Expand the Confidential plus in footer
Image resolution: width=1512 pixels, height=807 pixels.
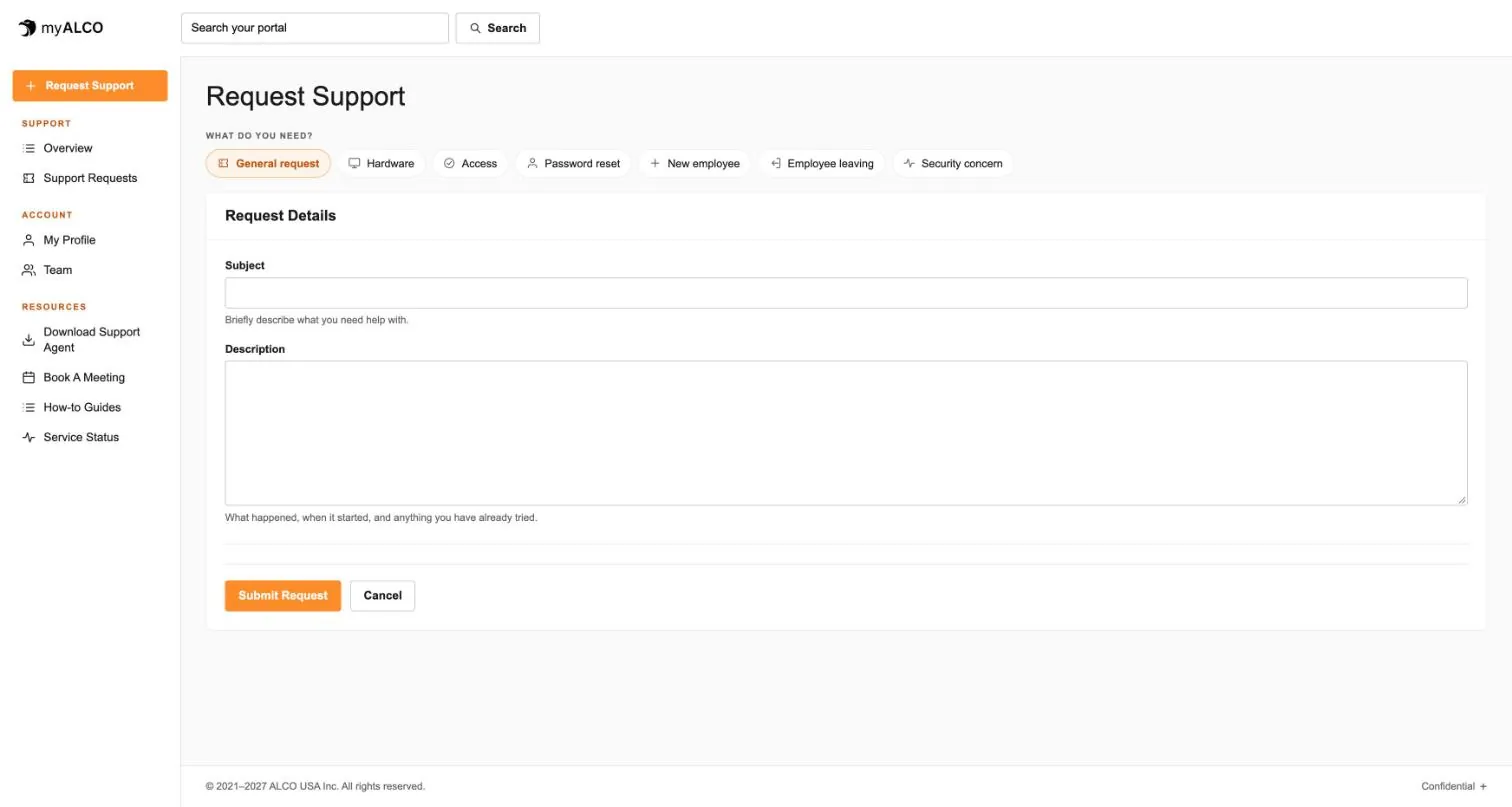[x=1483, y=787]
